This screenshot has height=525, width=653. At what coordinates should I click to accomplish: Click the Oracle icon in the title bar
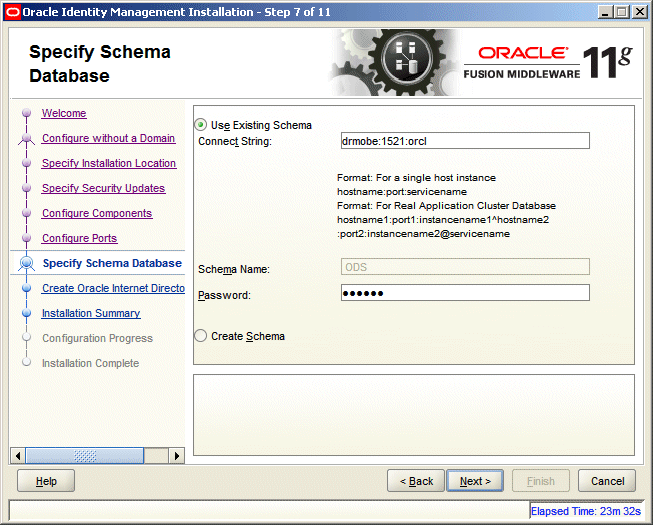(x=12, y=12)
